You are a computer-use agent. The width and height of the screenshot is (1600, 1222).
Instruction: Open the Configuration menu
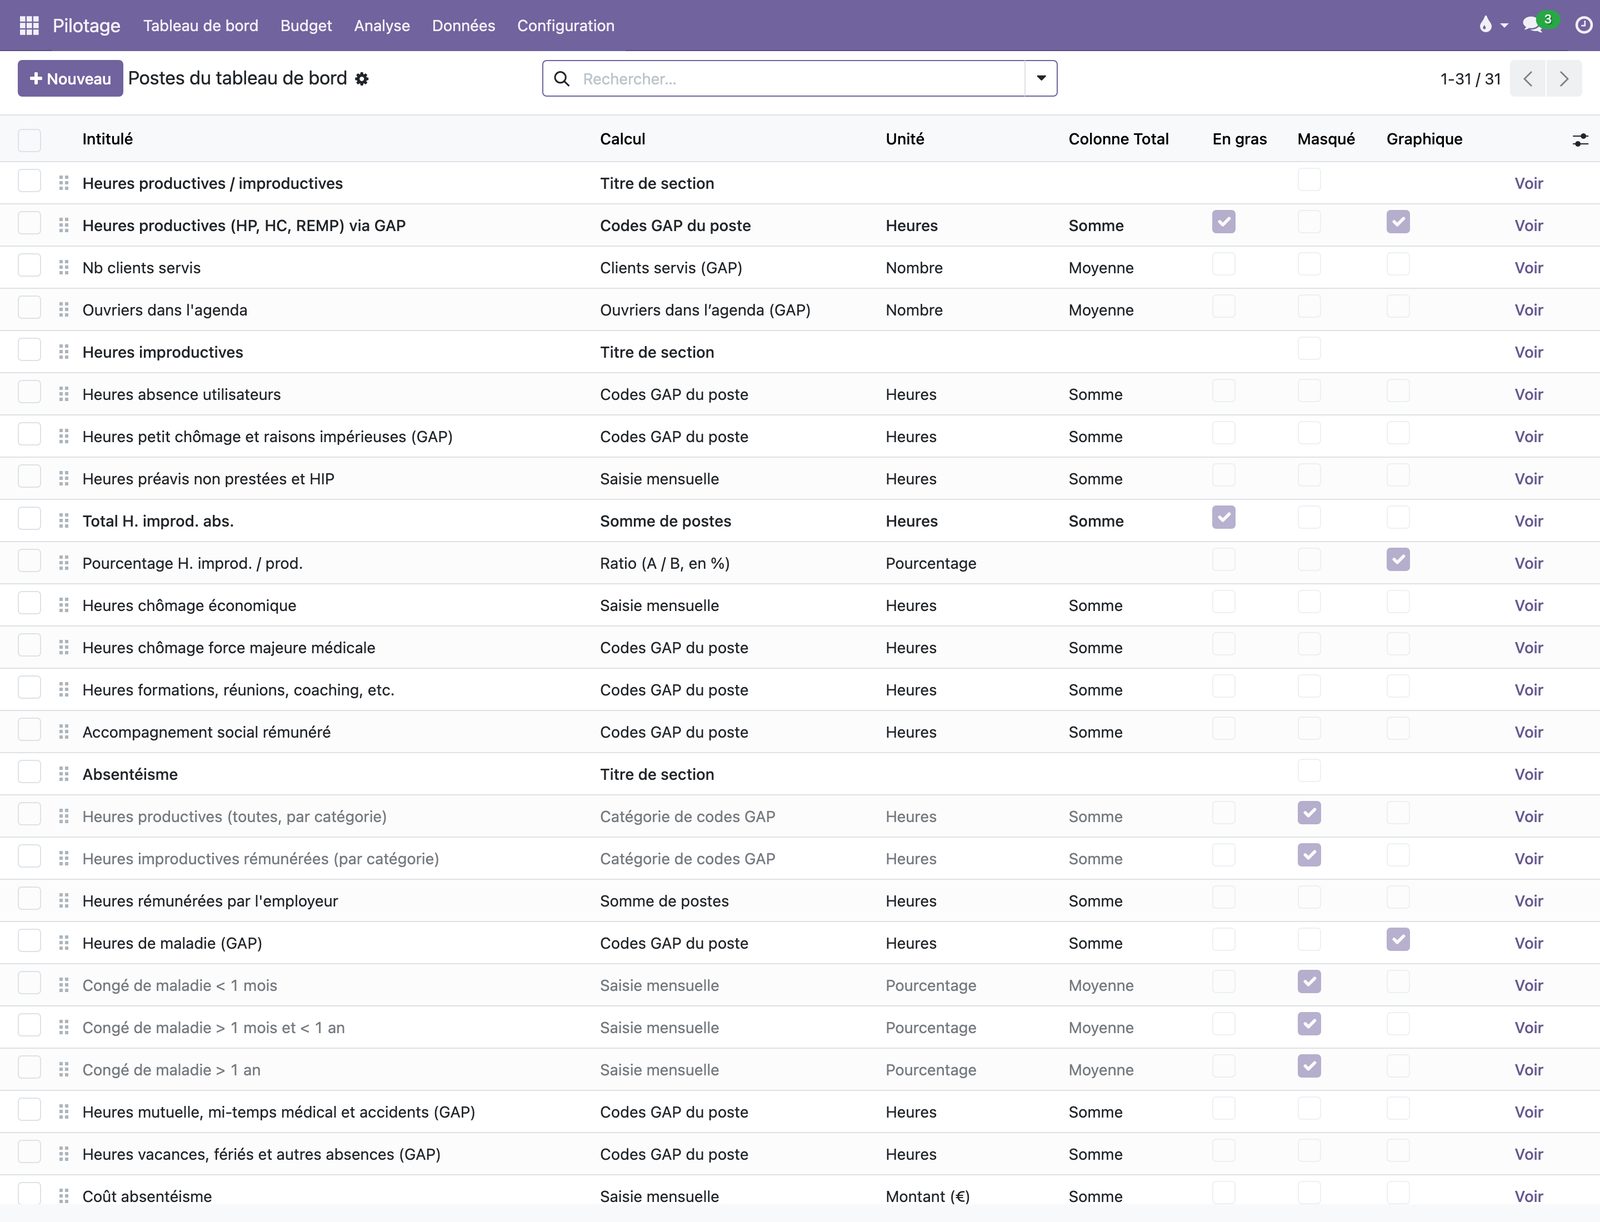click(566, 26)
